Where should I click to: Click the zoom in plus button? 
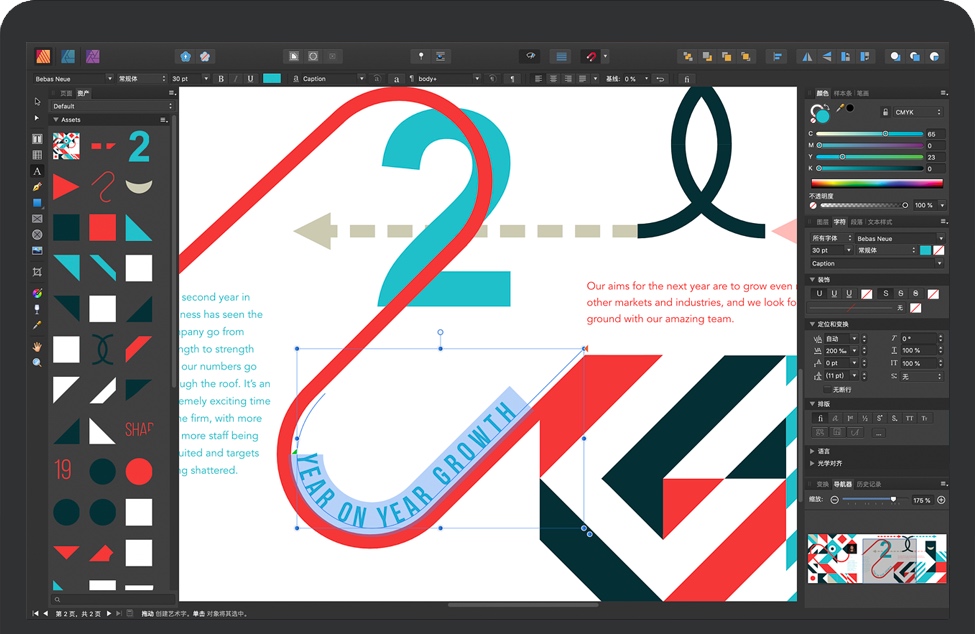[941, 500]
